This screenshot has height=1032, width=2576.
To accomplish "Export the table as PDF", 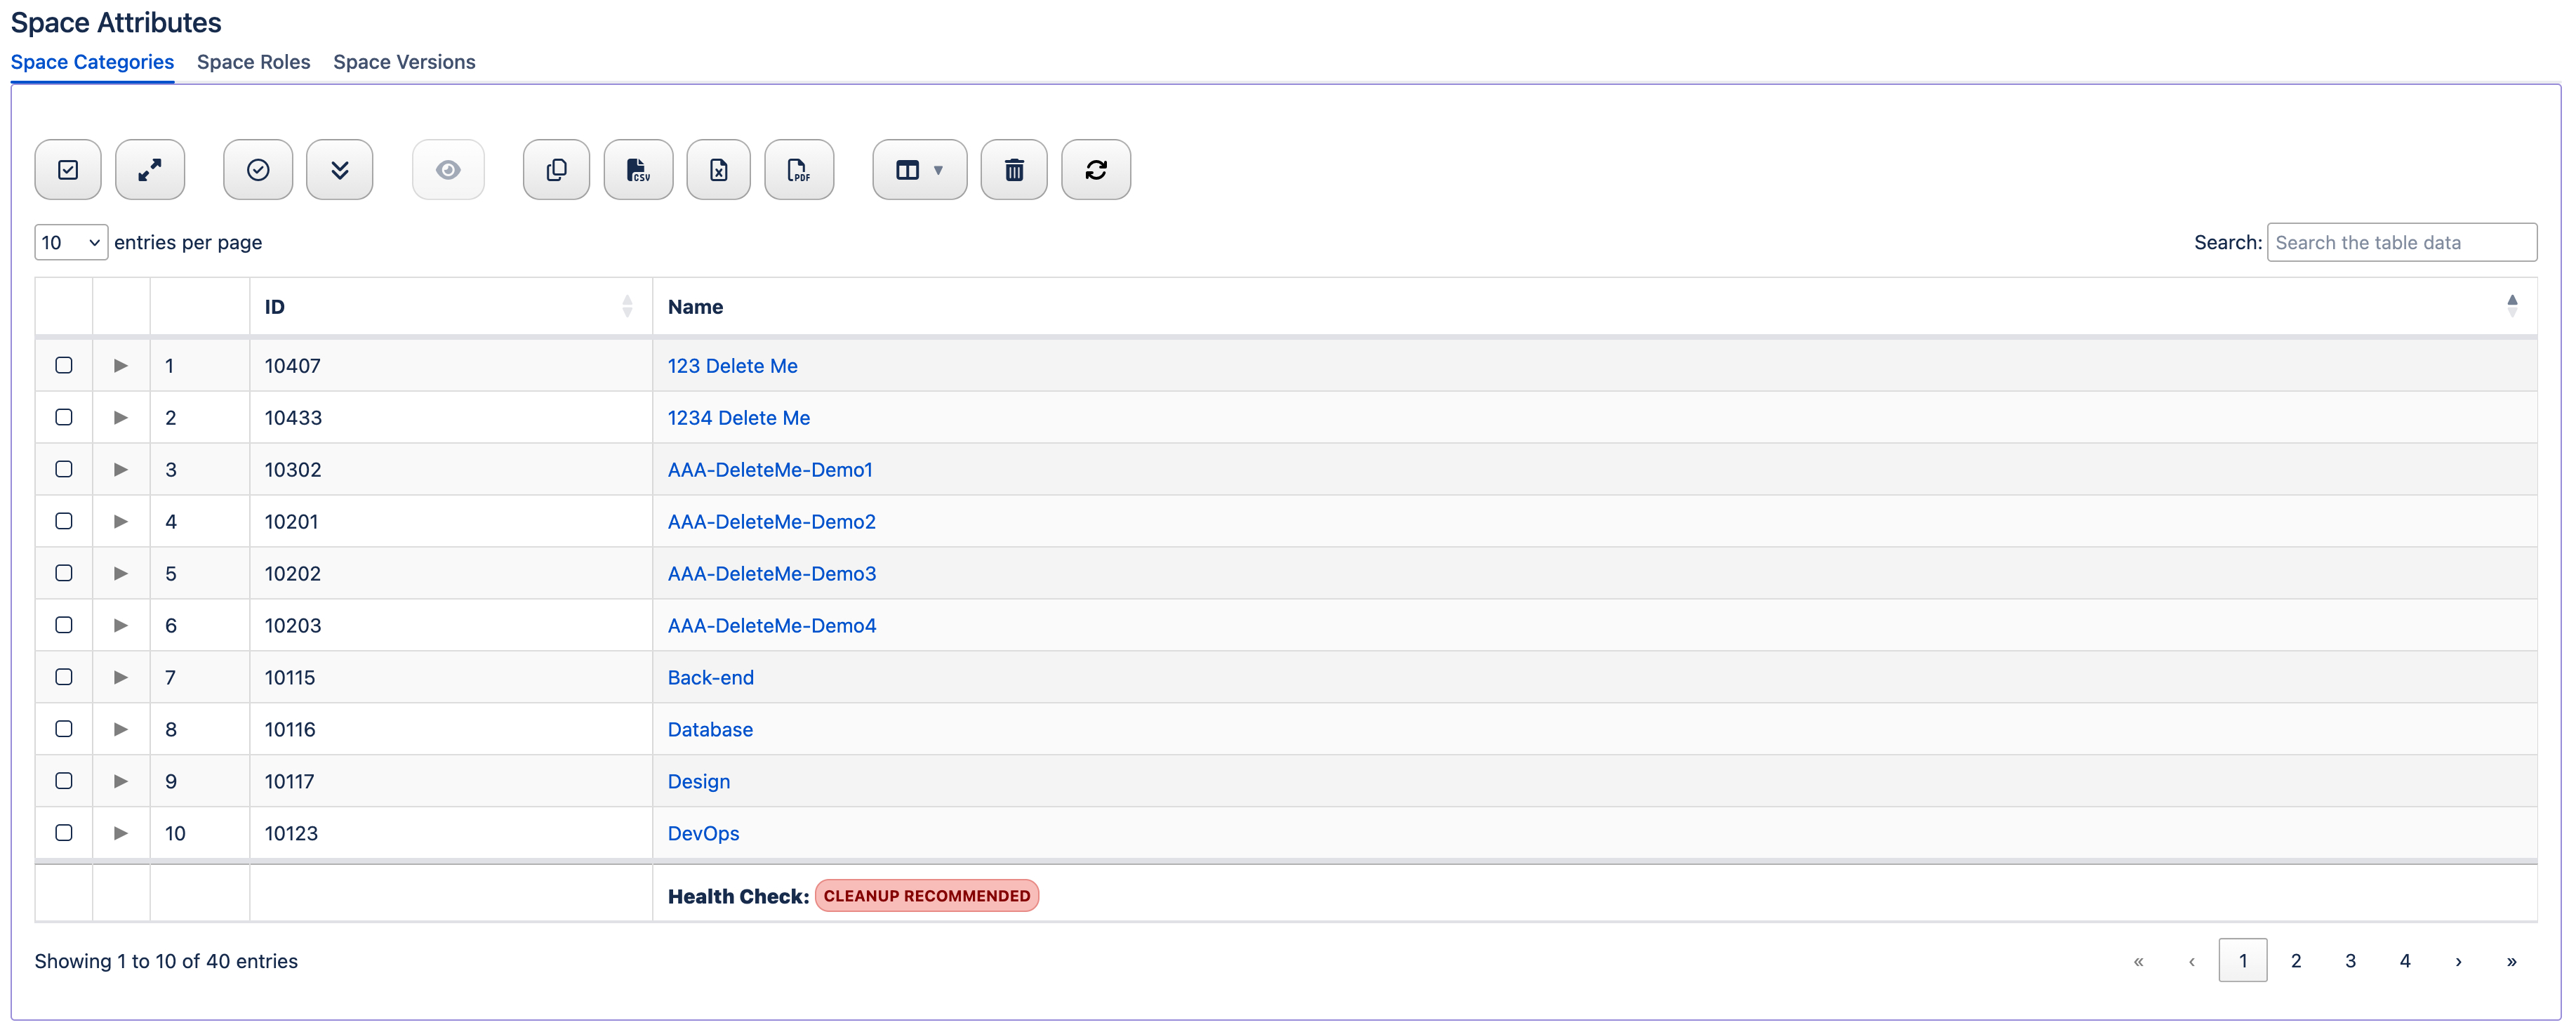I will [798, 170].
